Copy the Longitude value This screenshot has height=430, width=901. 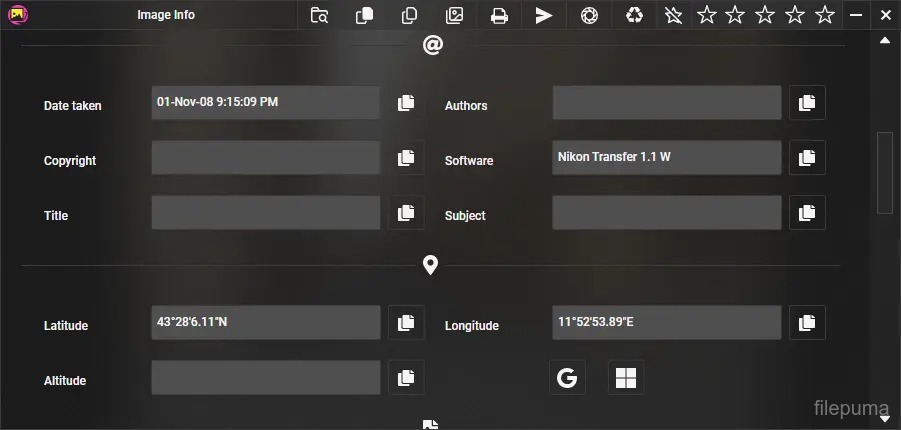[807, 323]
